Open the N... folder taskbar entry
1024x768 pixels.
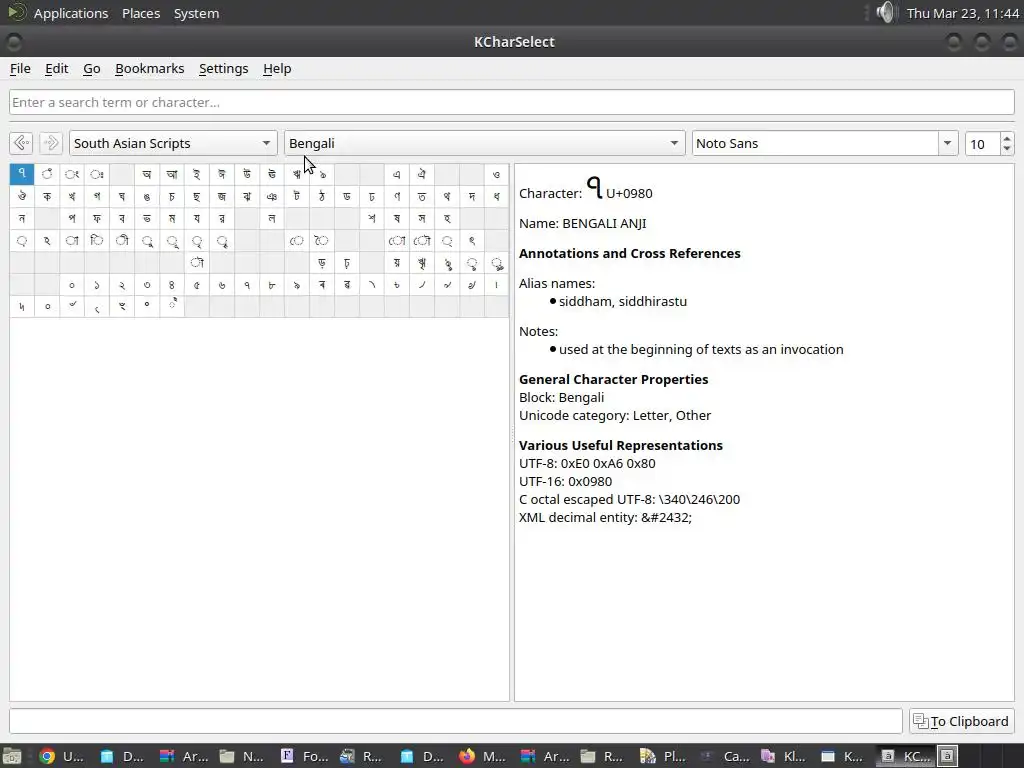tap(242, 756)
